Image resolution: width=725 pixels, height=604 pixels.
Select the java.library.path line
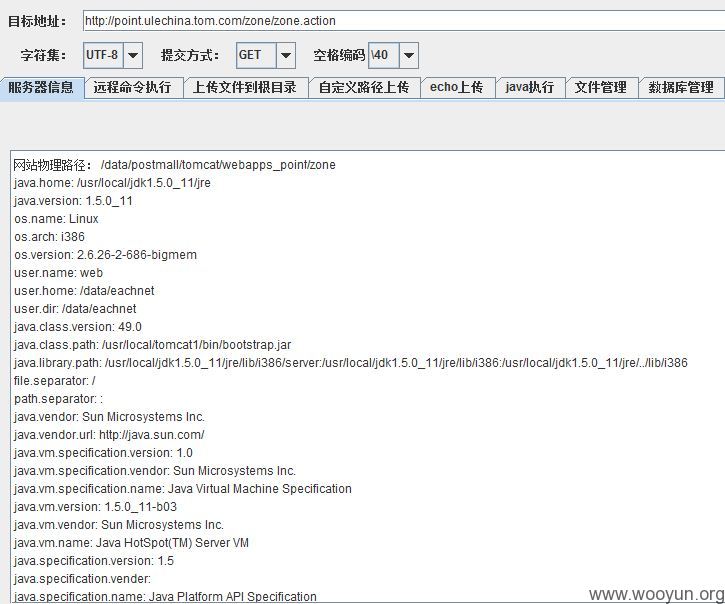(350, 363)
